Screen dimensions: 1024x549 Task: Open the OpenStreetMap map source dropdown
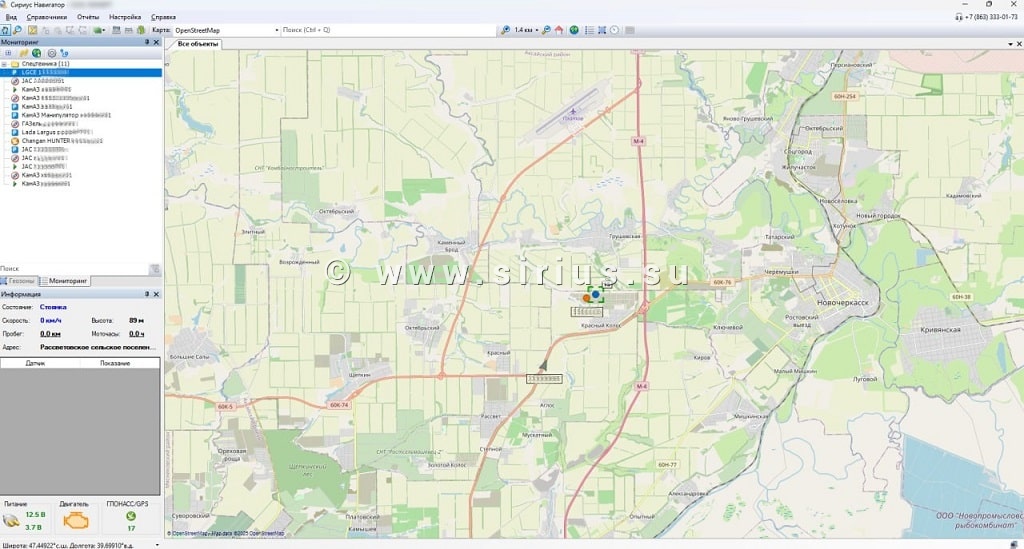tap(277, 30)
